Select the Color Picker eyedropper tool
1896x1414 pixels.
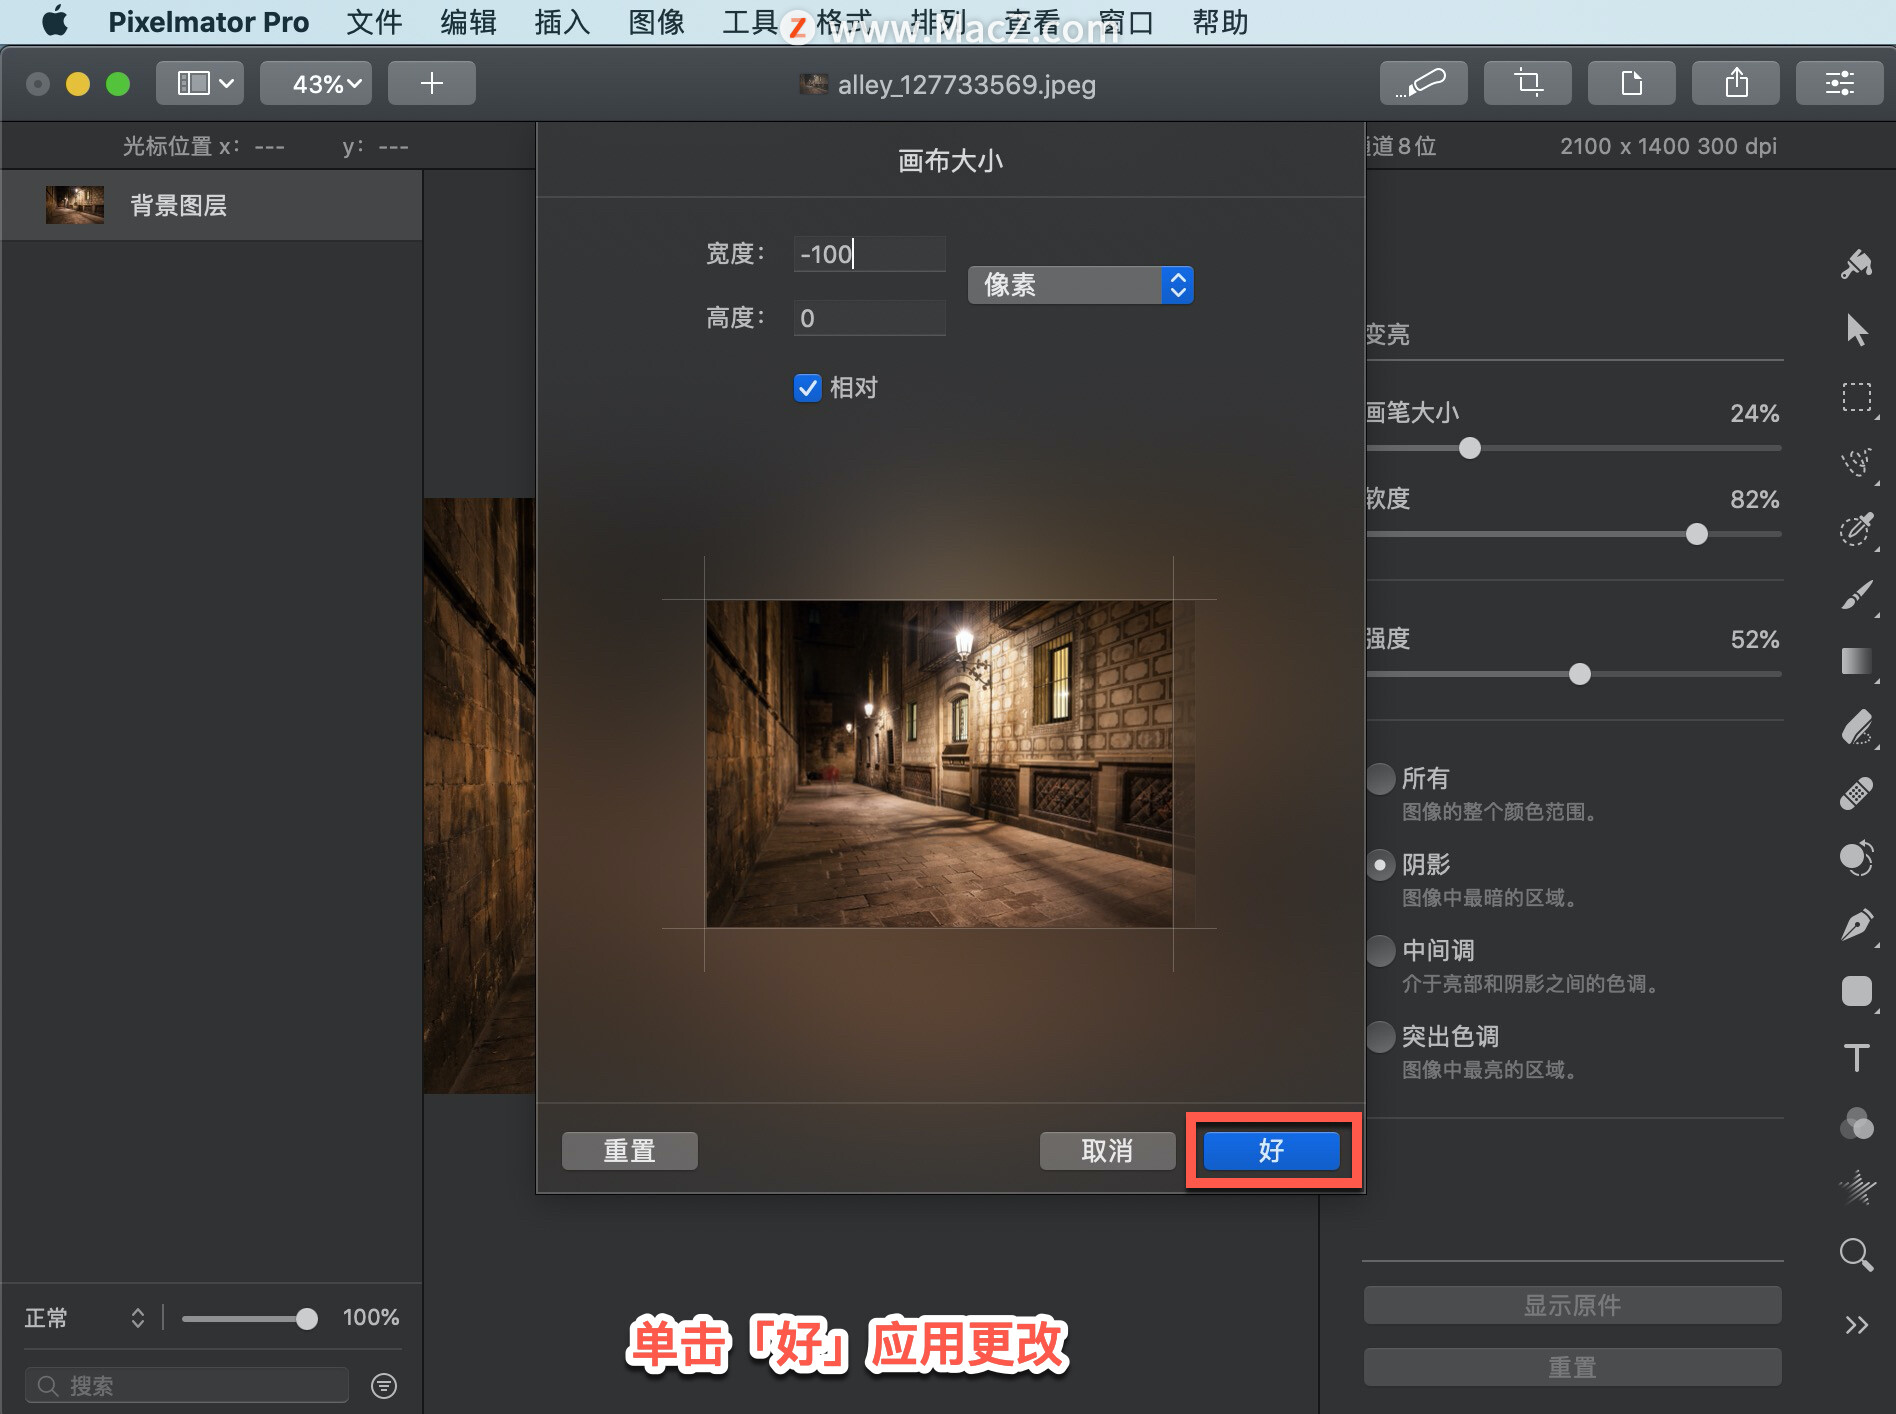tap(1857, 529)
